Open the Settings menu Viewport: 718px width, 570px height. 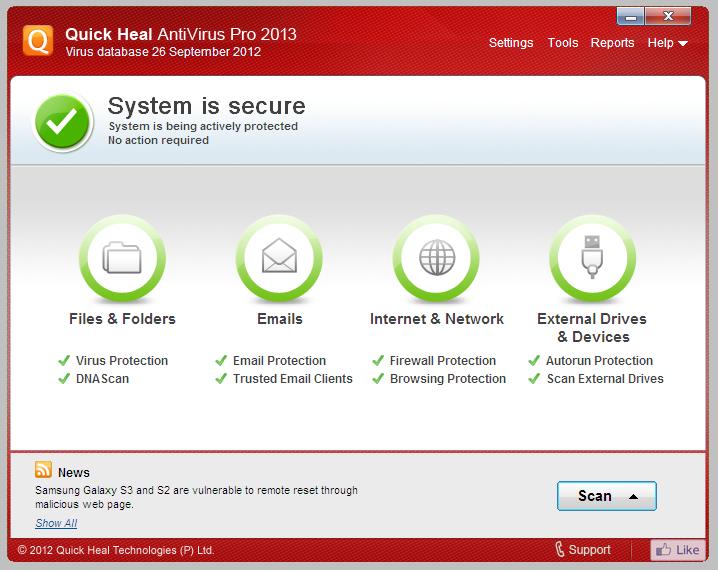pos(511,43)
